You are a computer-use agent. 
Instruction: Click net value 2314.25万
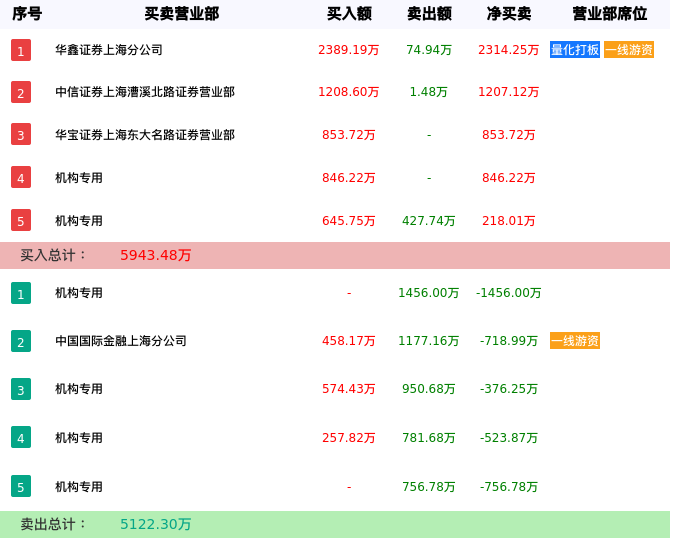click(x=508, y=50)
